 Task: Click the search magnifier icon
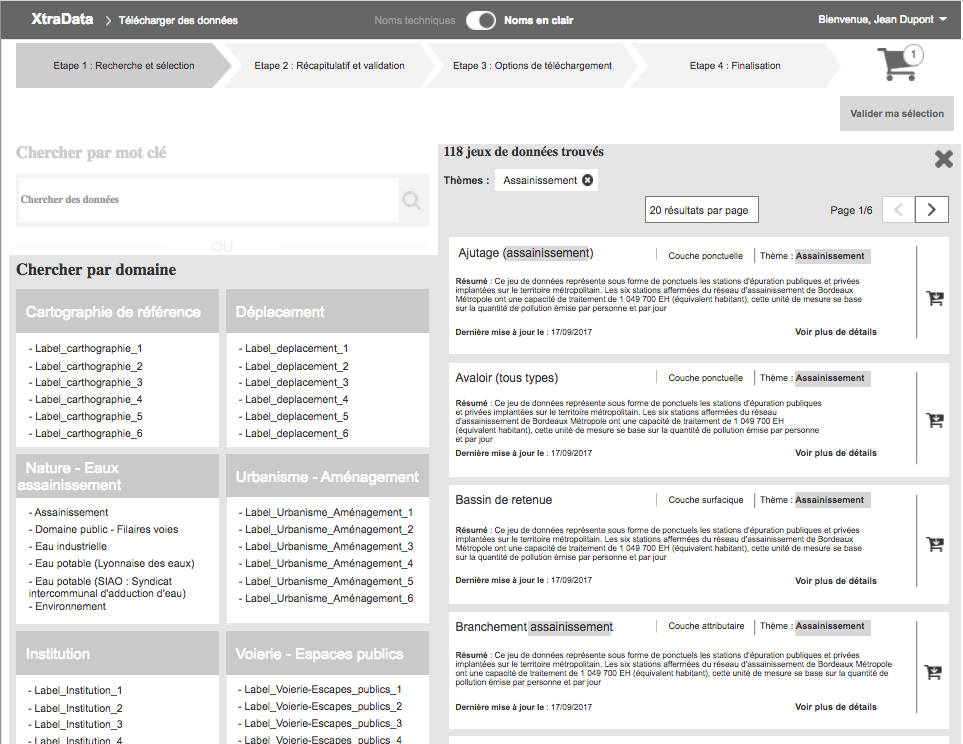point(411,201)
